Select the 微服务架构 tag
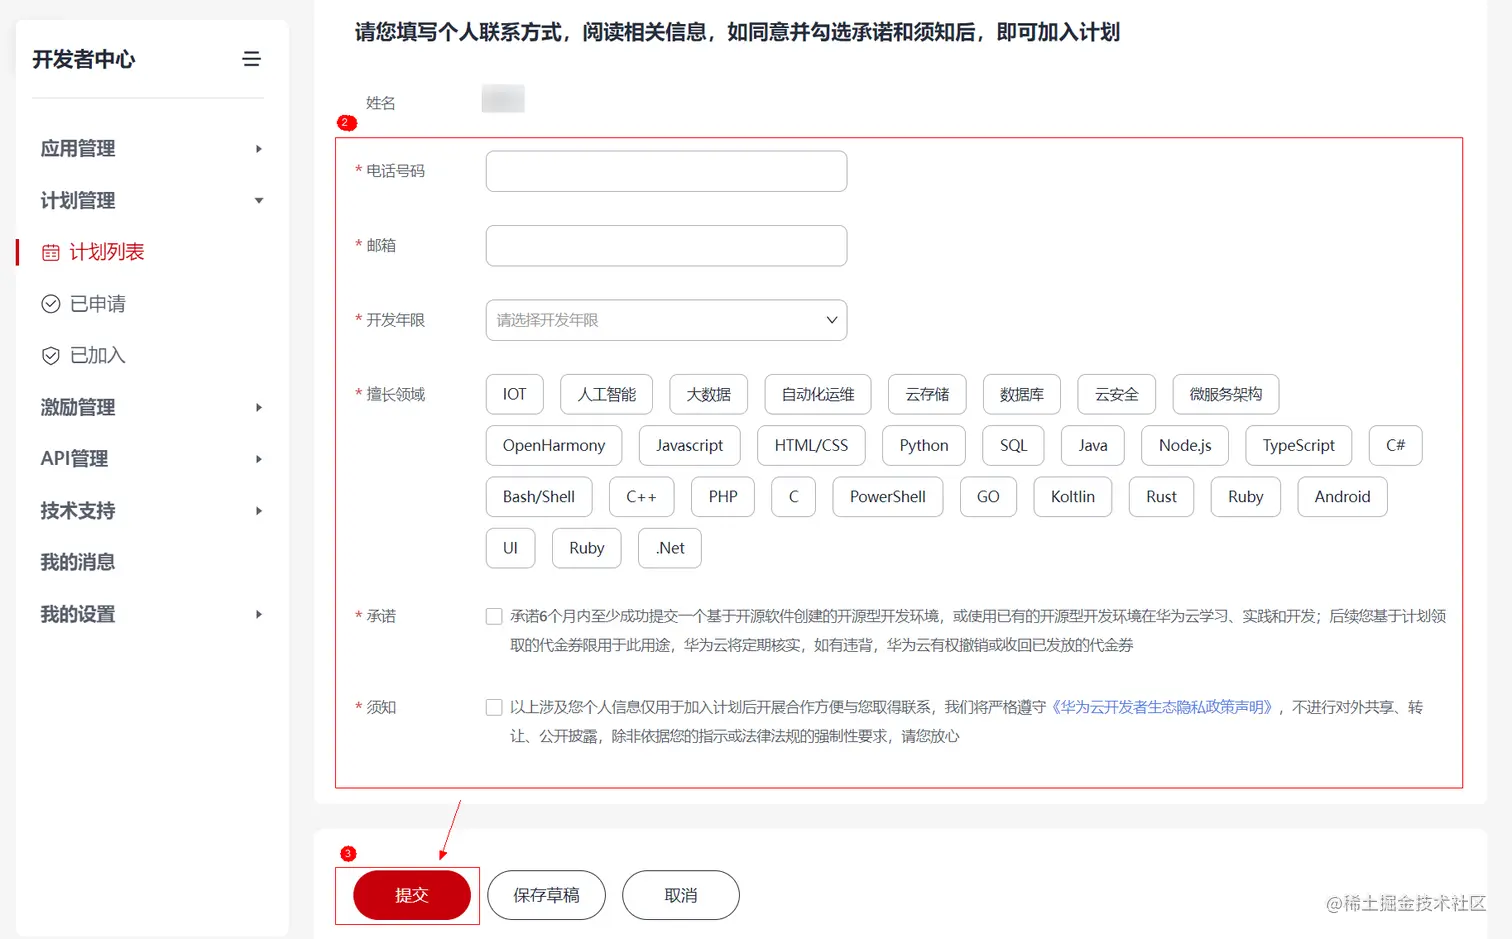The height and width of the screenshot is (939, 1512). (x=1226, y=394)
